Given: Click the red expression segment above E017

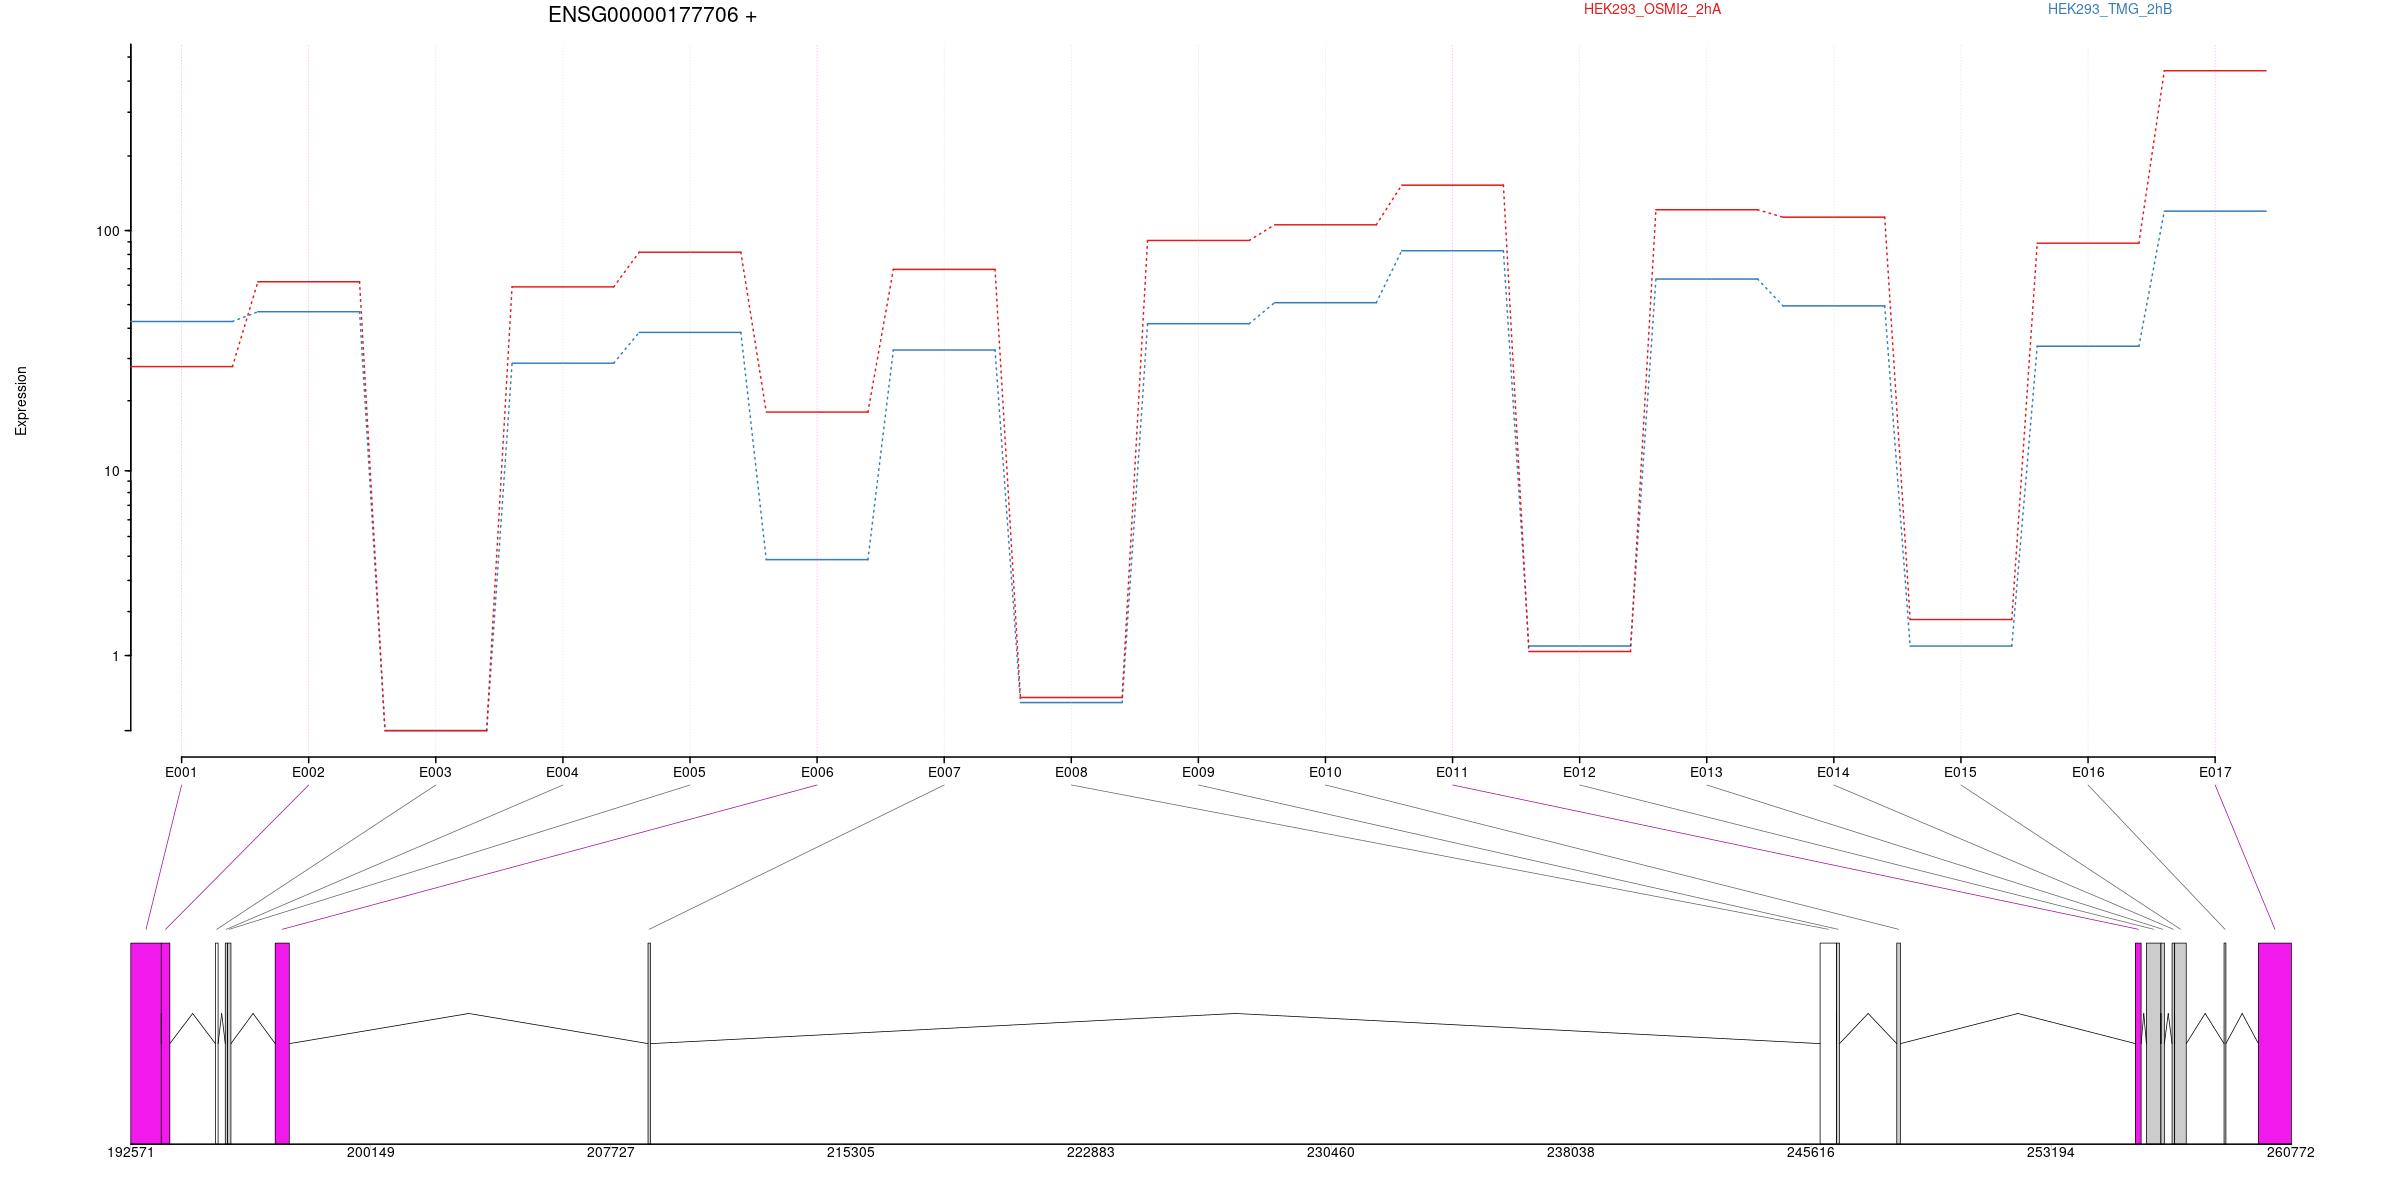Looking at the screenshot, I should tap(2215, 71).
